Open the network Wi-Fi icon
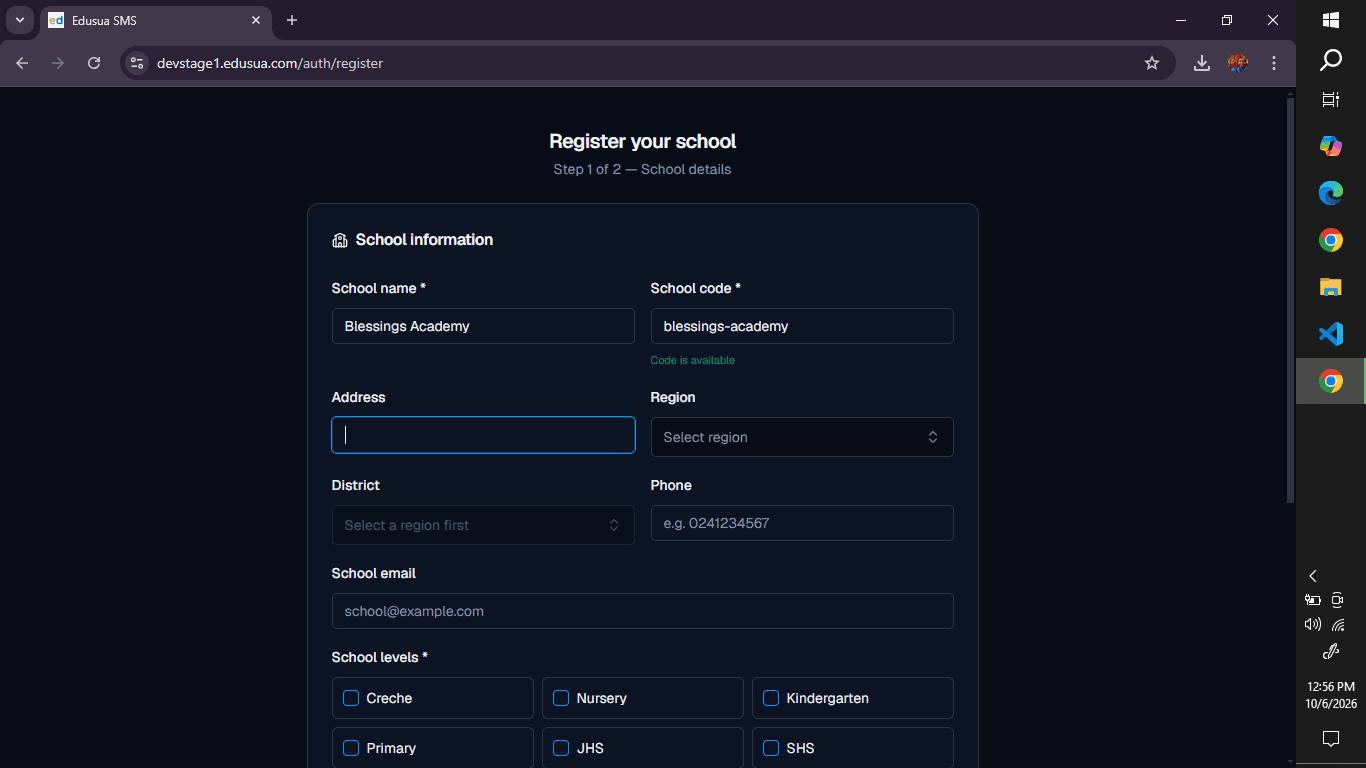 tap(1338, 624)
